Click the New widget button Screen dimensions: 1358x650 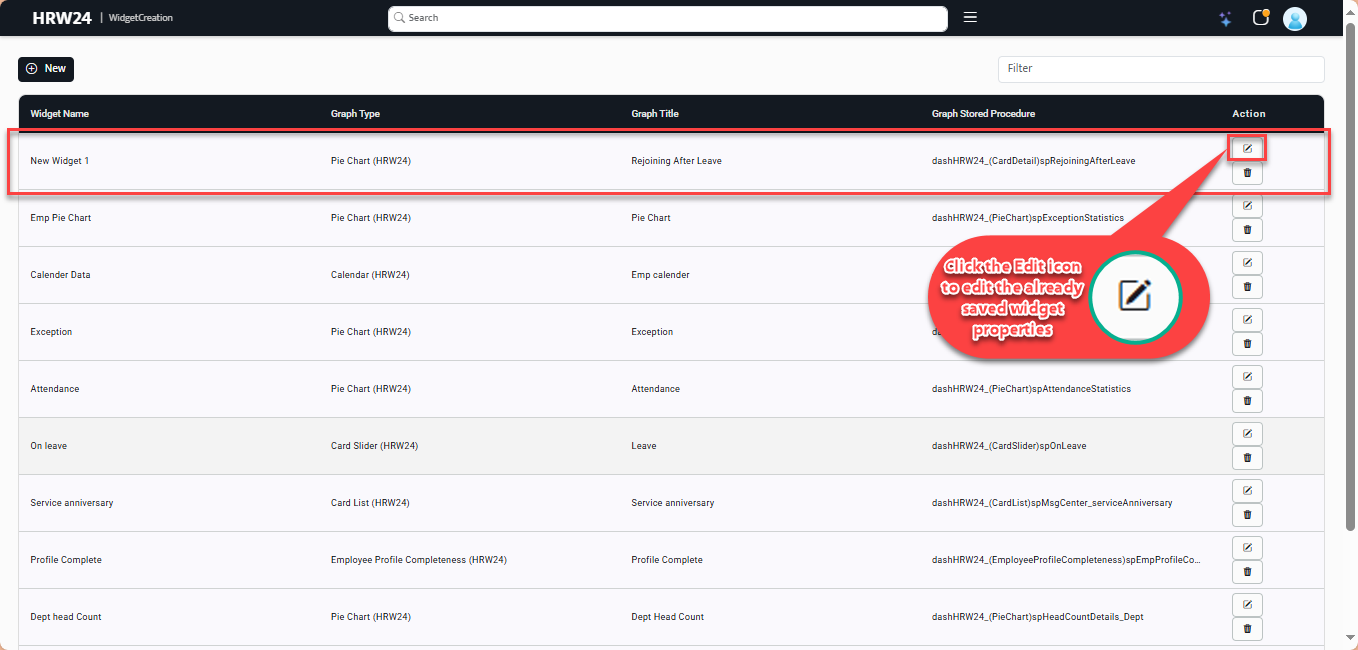point(46,69)
